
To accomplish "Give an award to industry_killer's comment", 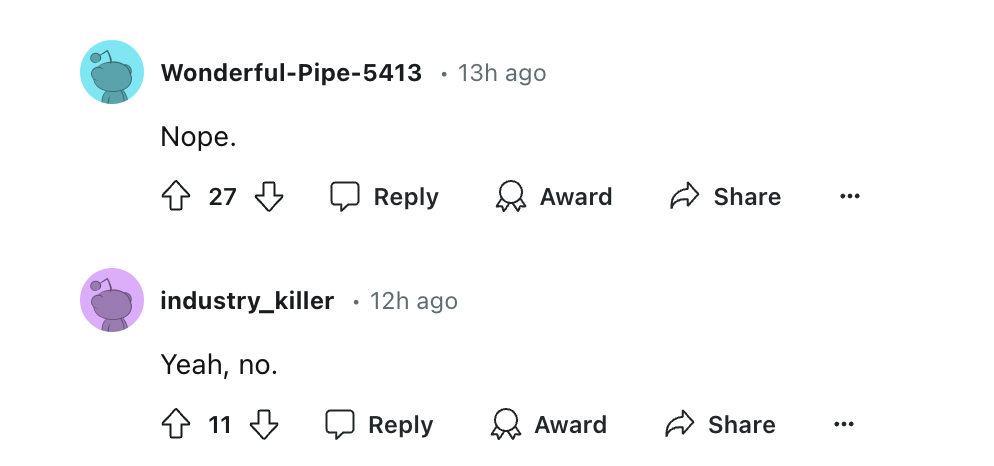I will tap(549, 425).
